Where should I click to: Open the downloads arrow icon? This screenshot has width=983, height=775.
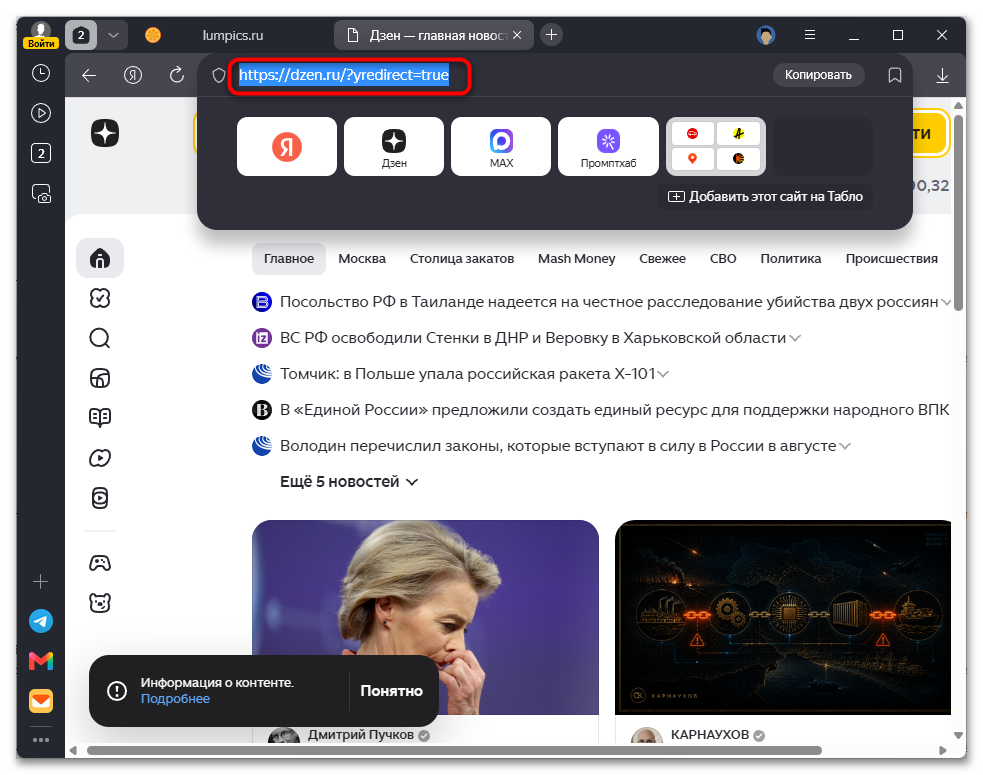[x=942, y=75]
